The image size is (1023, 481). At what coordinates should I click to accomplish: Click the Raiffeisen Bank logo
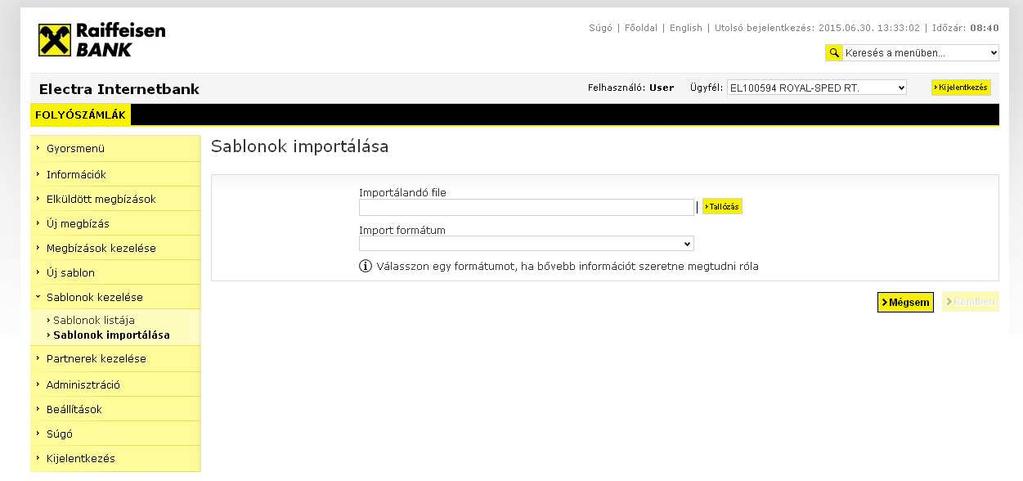[x=101, y=40]
